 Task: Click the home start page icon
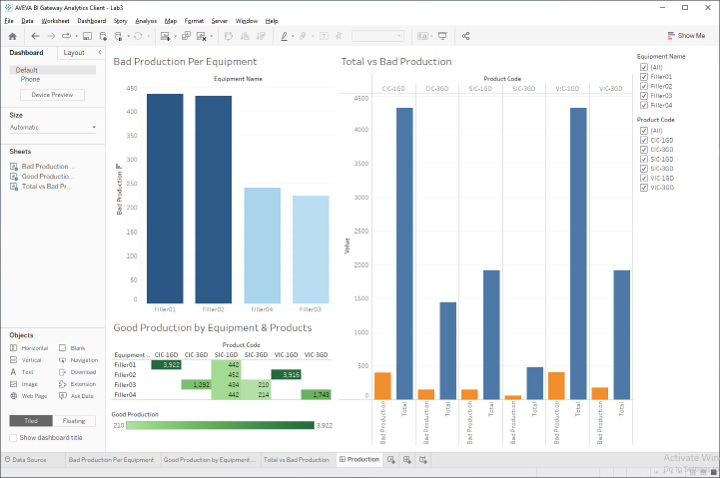coord(12,36)
